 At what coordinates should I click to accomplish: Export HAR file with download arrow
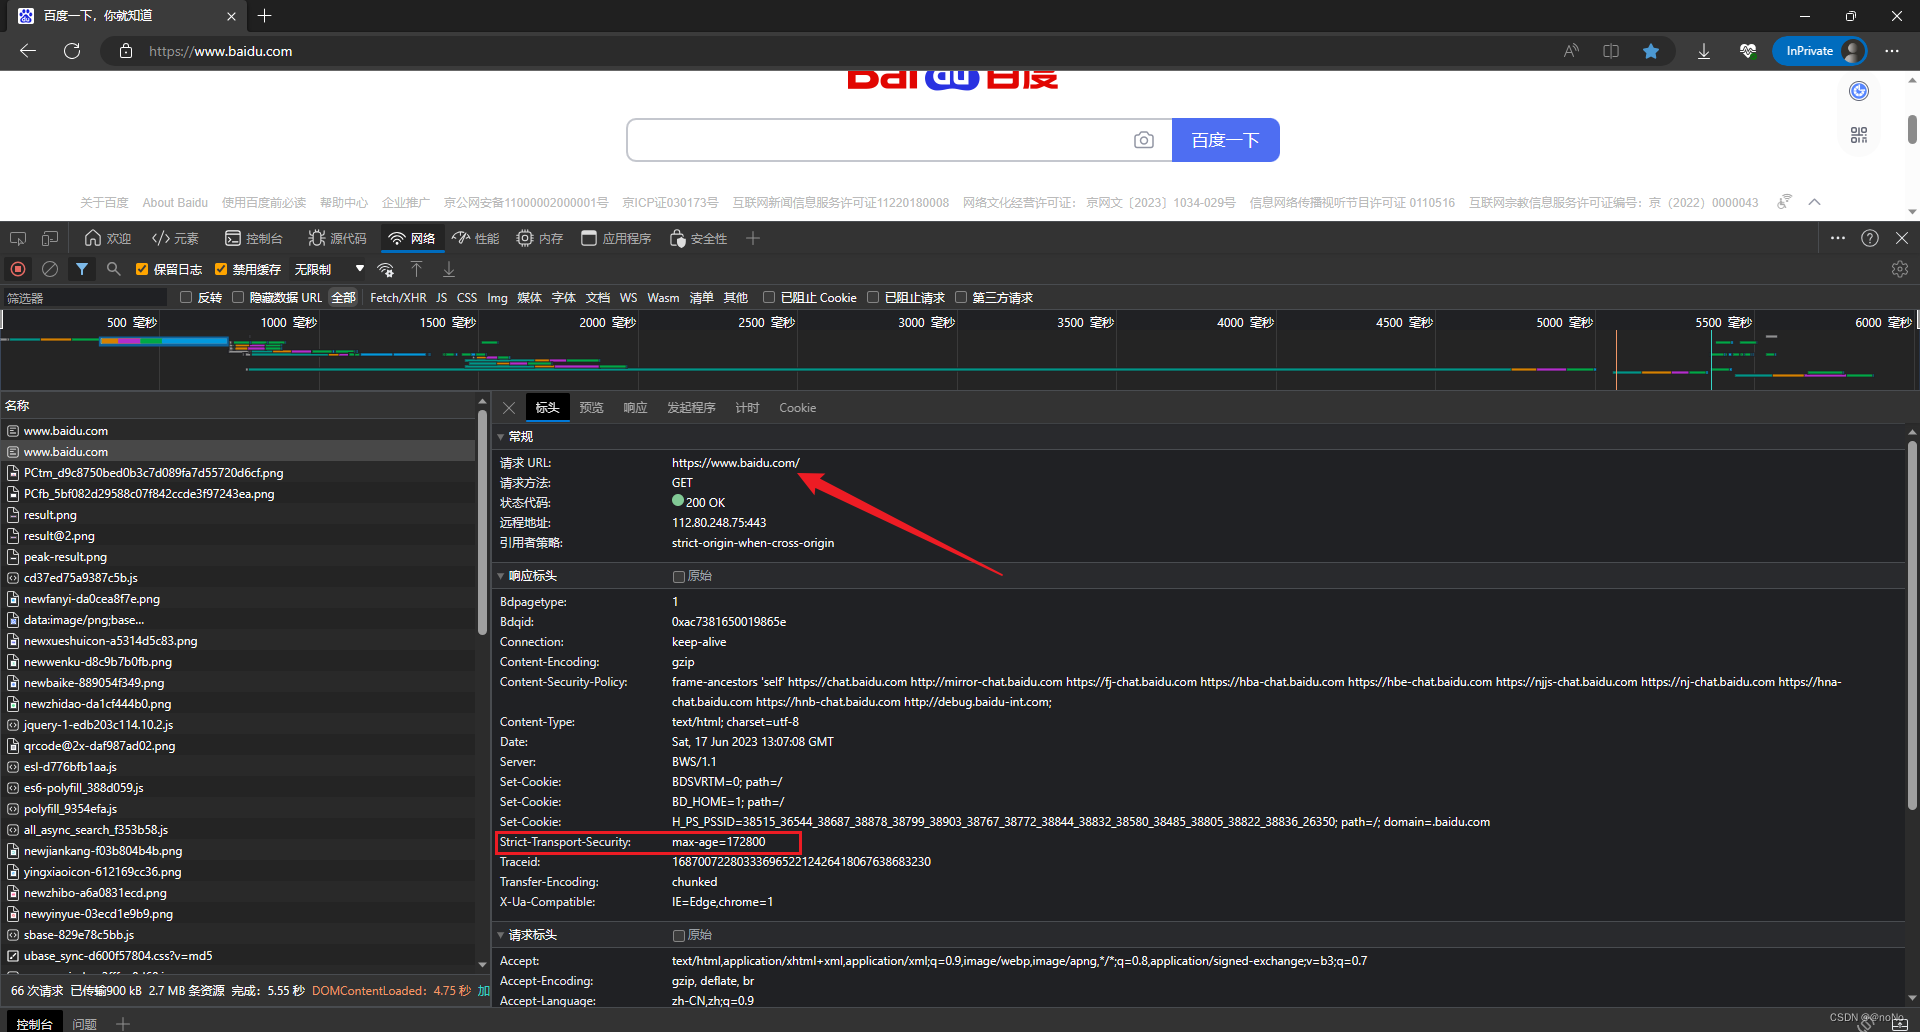point(449,269)
